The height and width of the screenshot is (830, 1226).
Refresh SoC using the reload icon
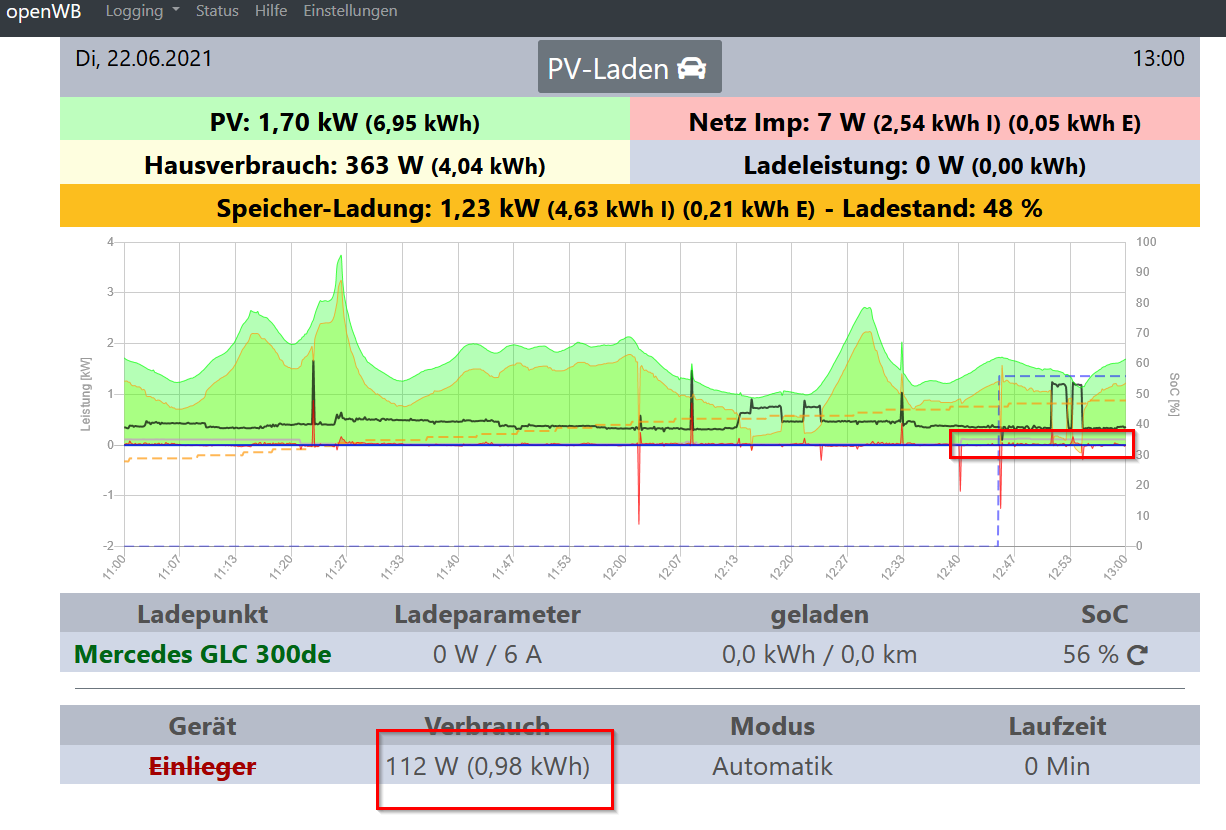tap(1137, 656)
